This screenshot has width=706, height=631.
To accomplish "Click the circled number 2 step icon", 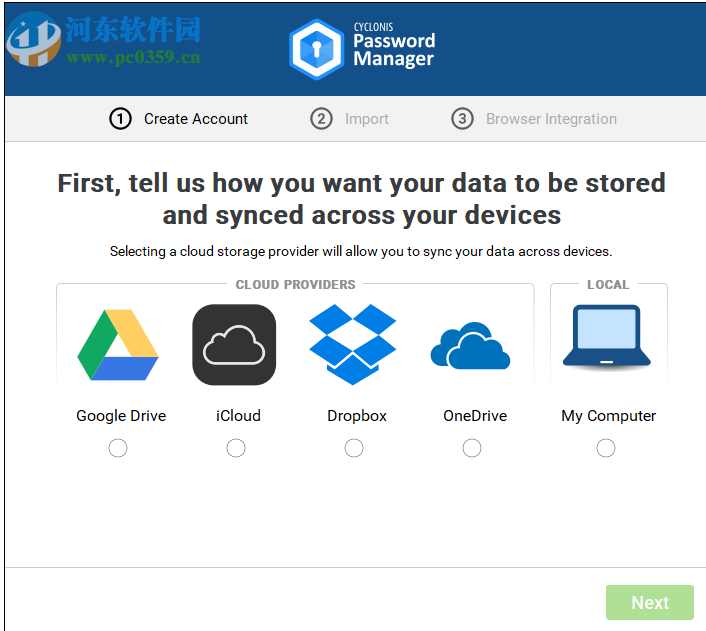I will pyautogui.click(x=321, y=119).
